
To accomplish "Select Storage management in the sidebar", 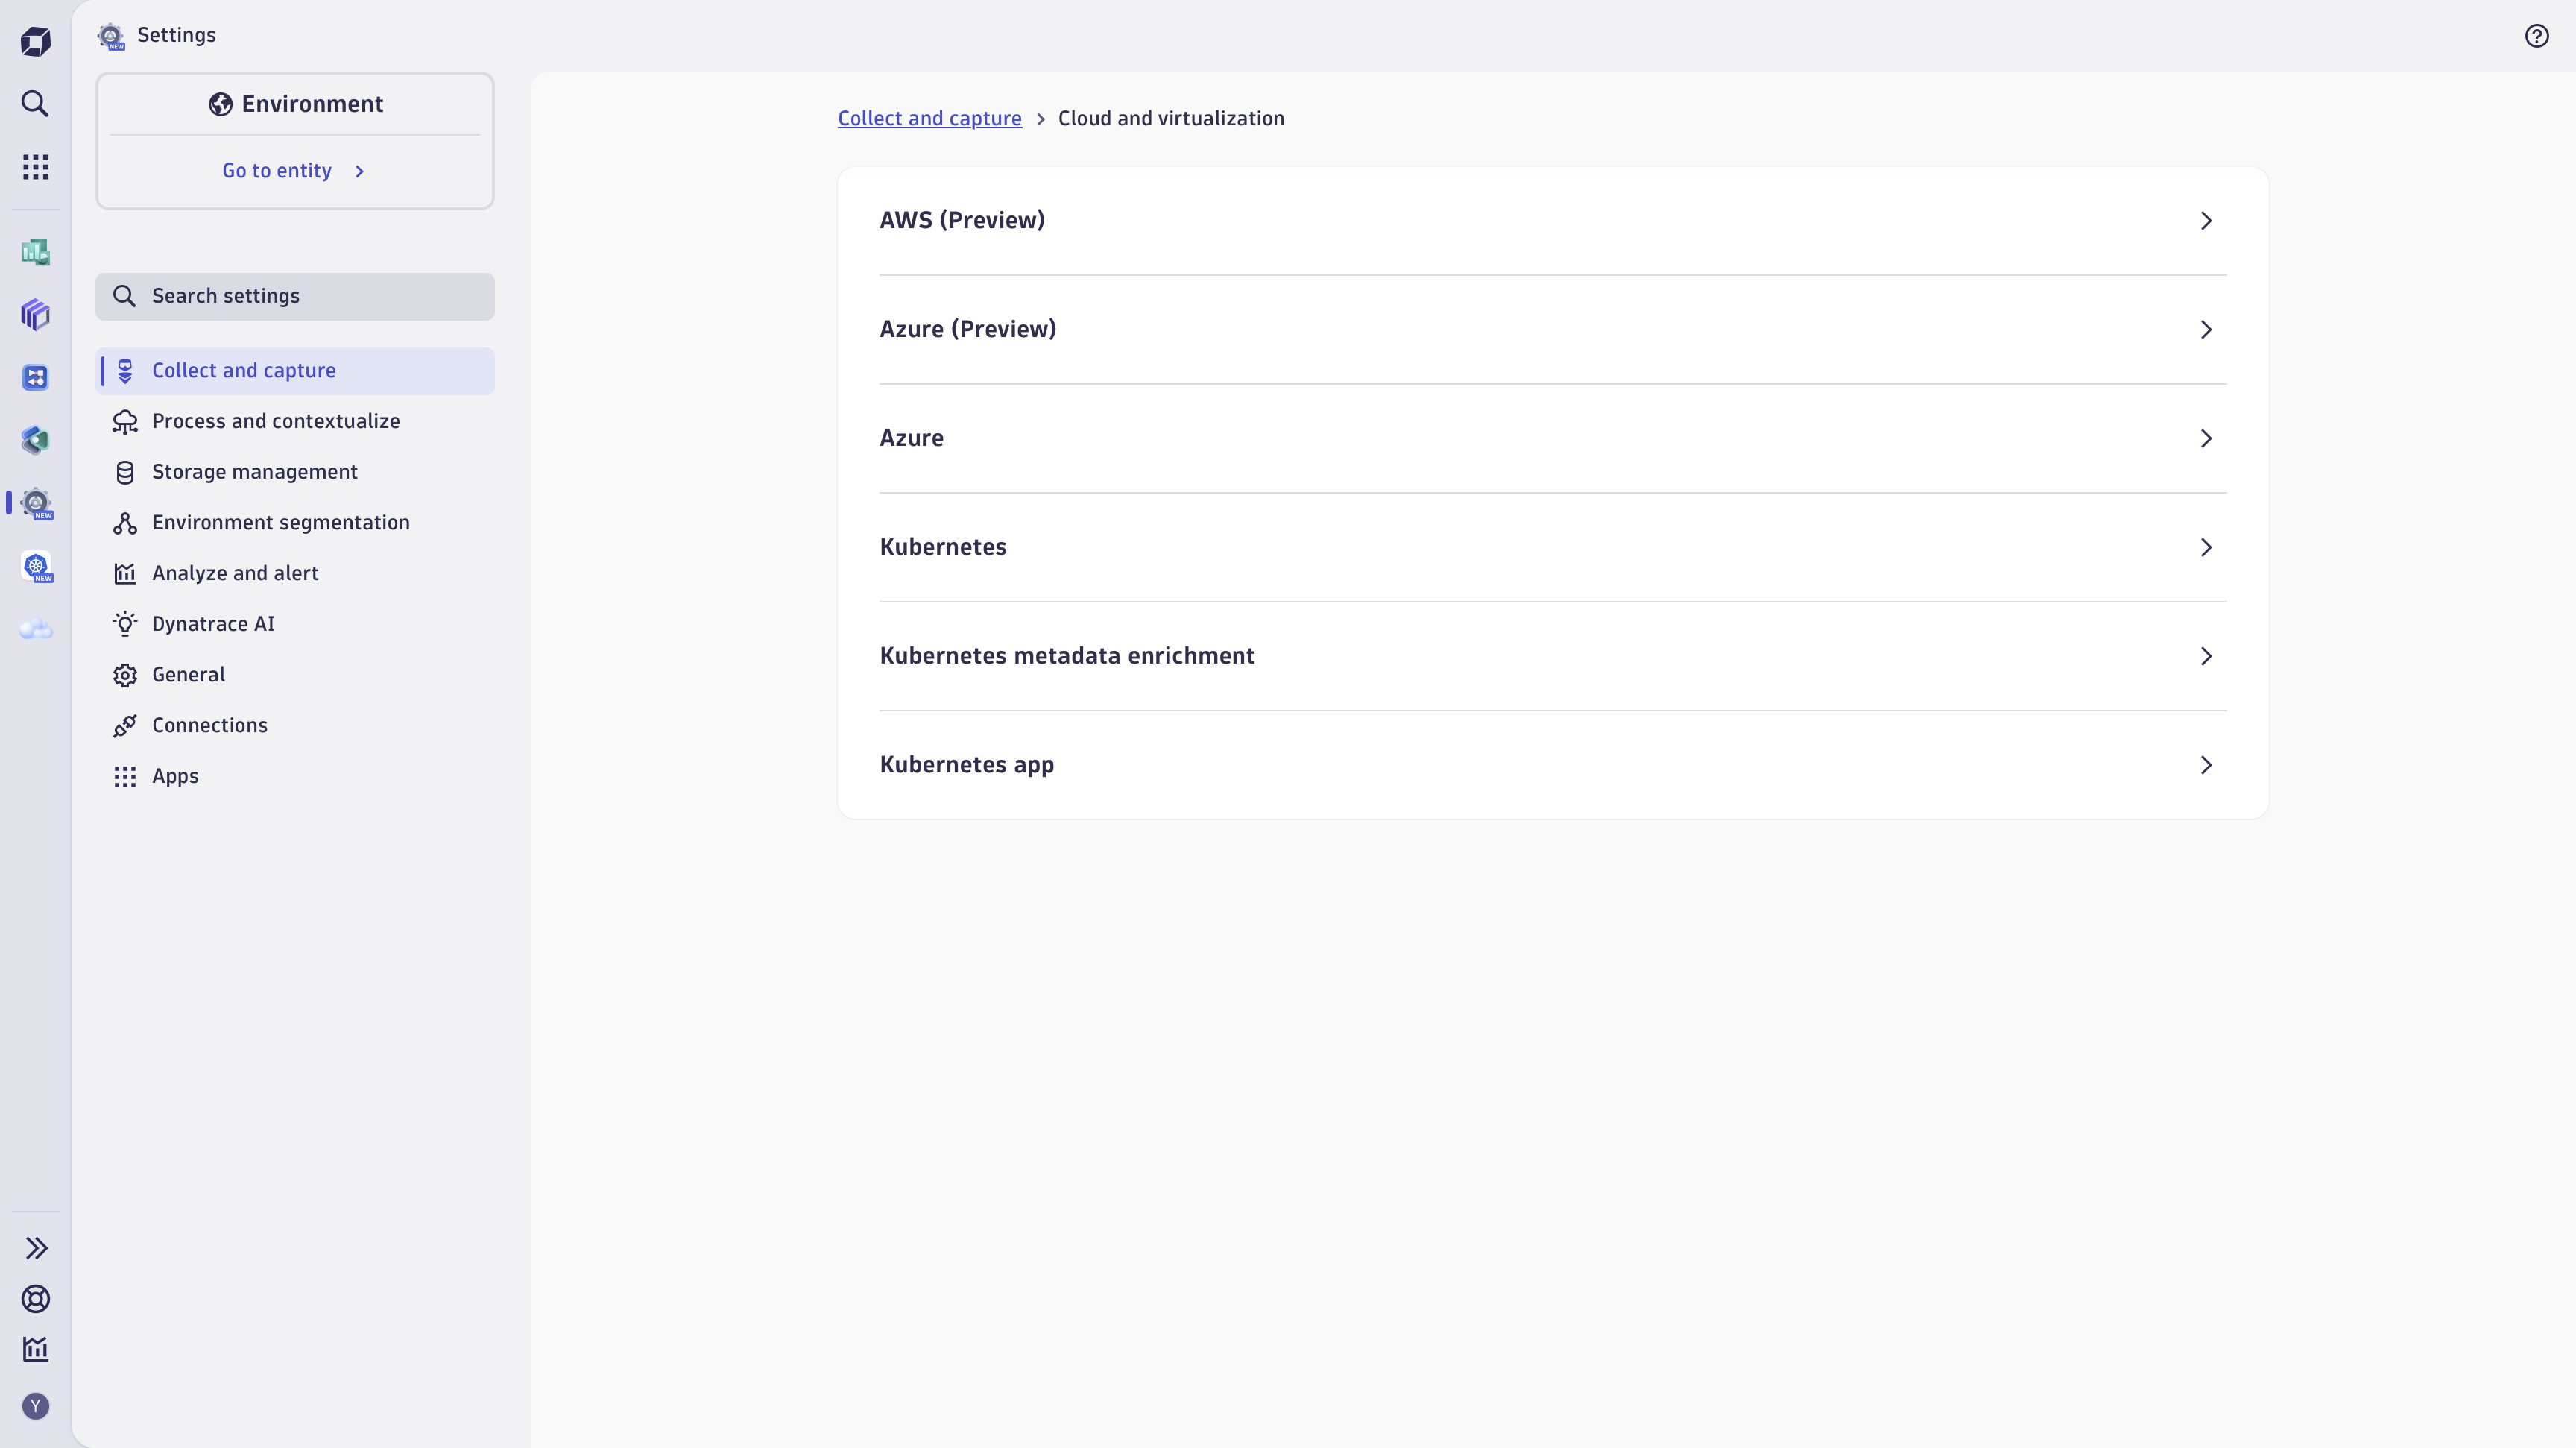I will click(x=254, y=472).
